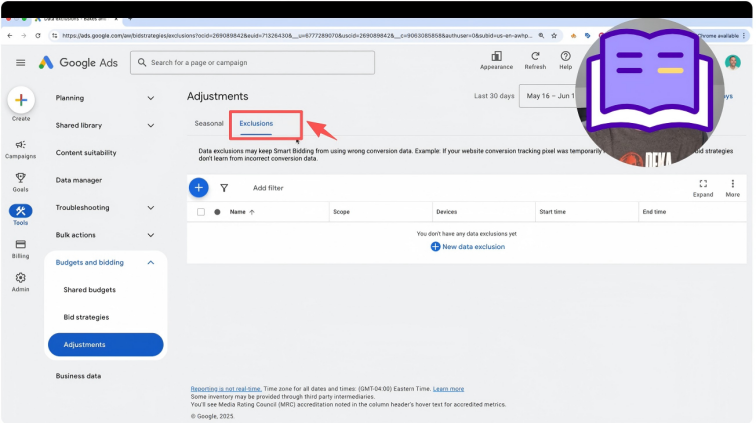This screenshot has height=423, width=756.
Task: Focus the search for page or campaign field
Action: (x=252, y=63)
